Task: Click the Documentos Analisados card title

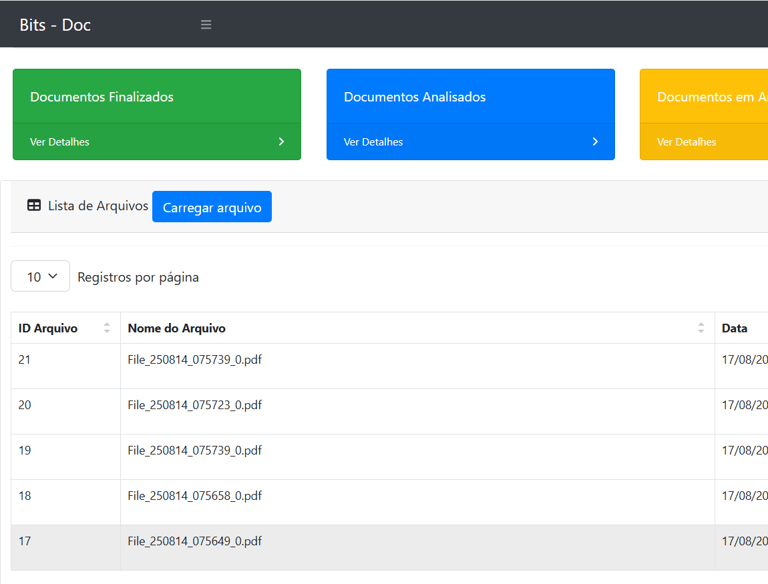Action: (415, 97)
